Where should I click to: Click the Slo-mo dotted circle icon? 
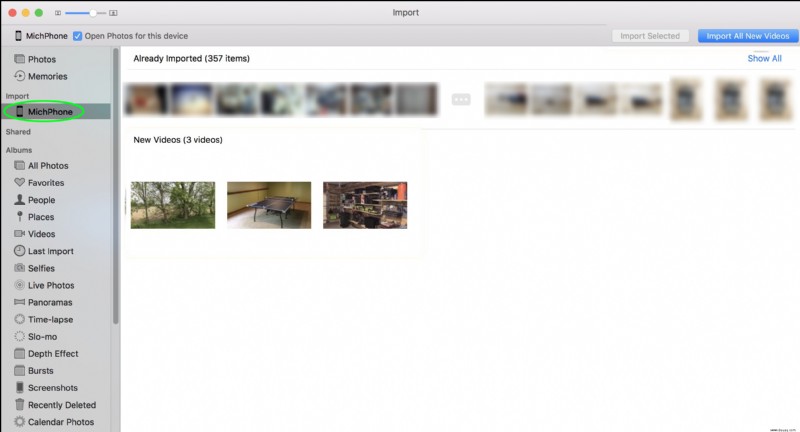(19, 336)
